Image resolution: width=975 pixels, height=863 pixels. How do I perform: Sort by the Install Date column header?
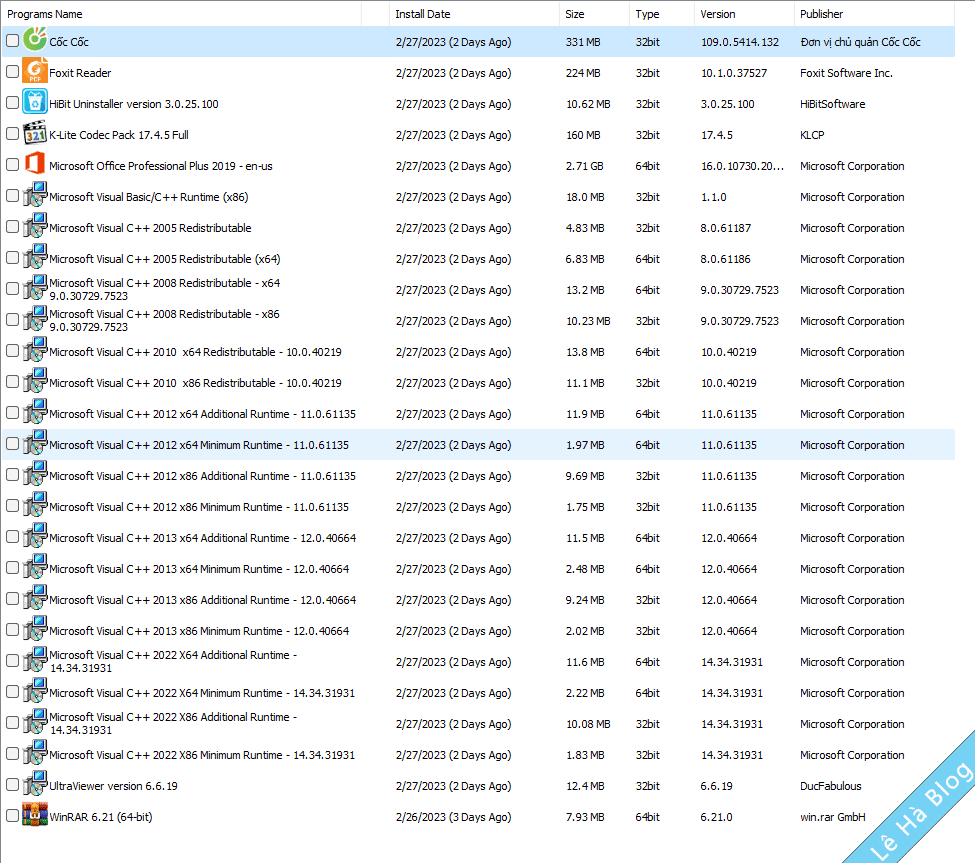point(422,14)
